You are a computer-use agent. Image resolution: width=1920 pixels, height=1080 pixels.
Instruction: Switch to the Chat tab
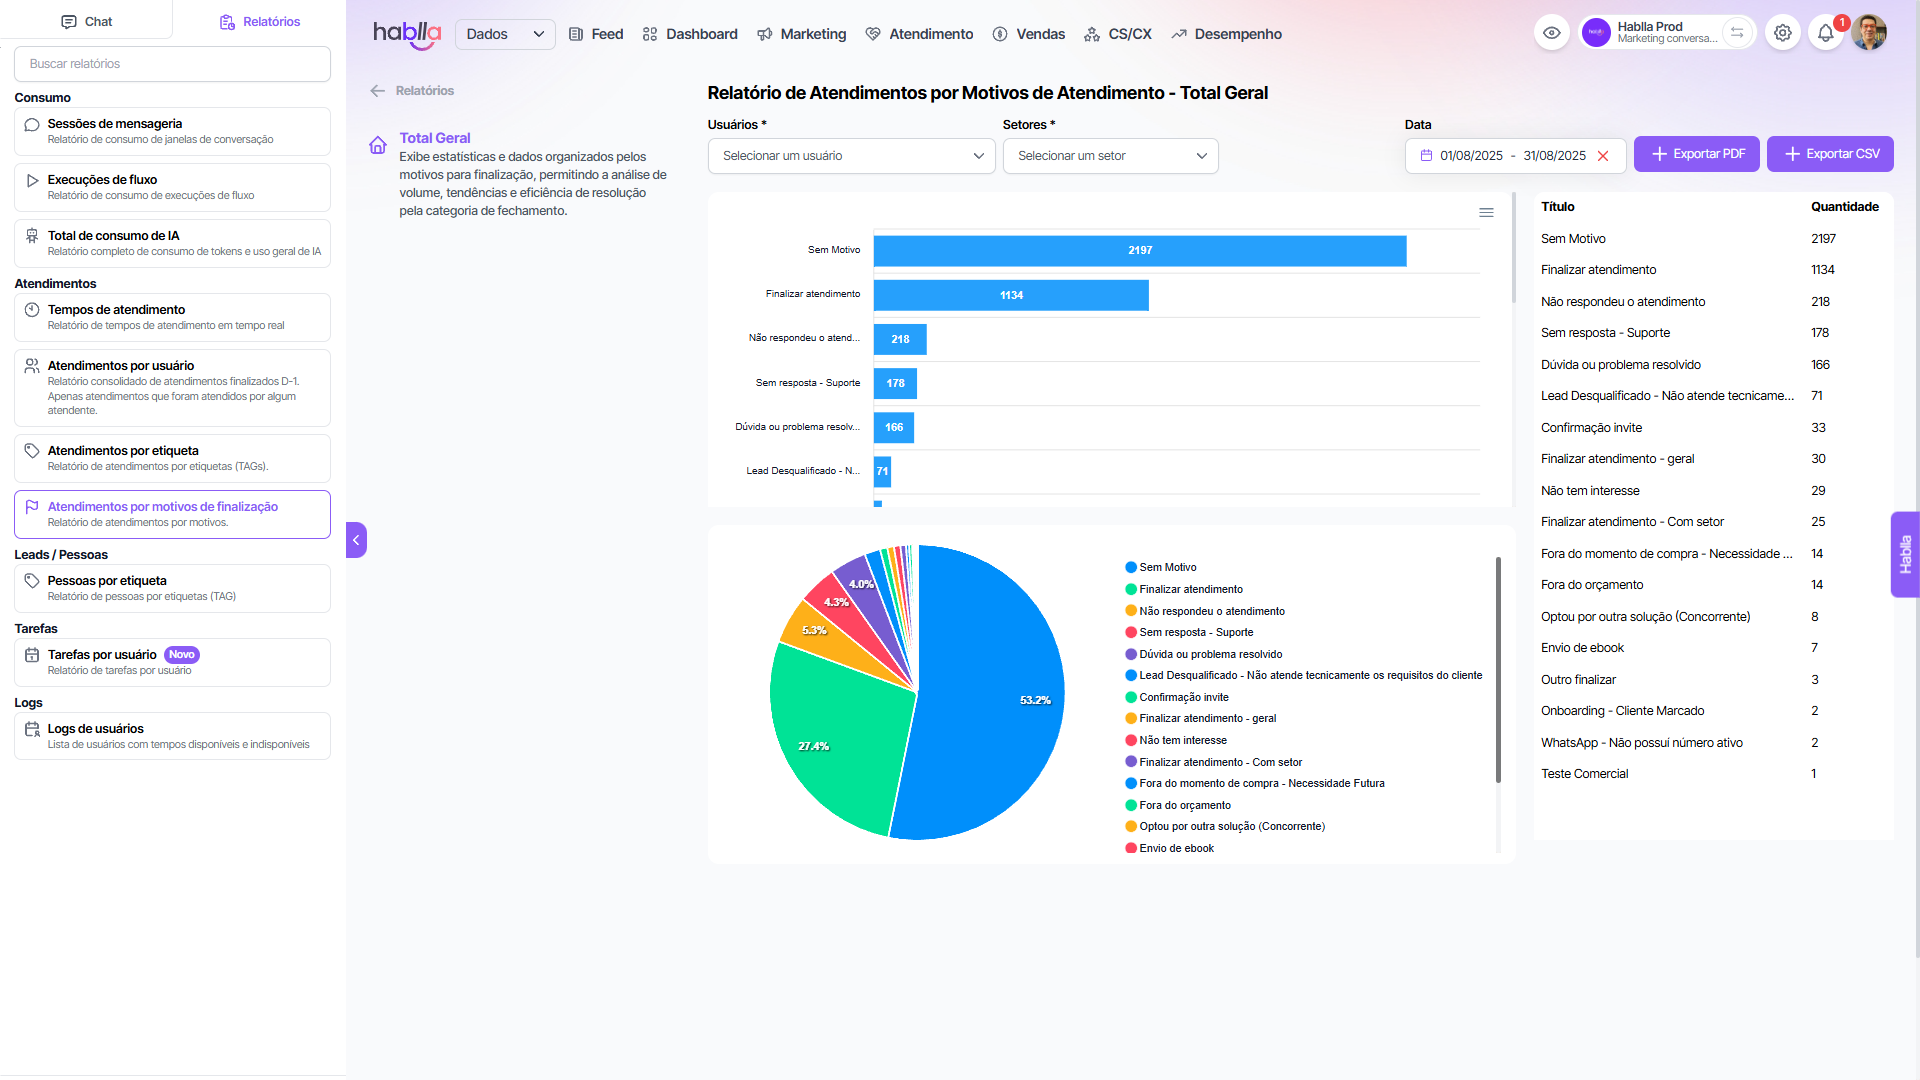pos(86,21)
